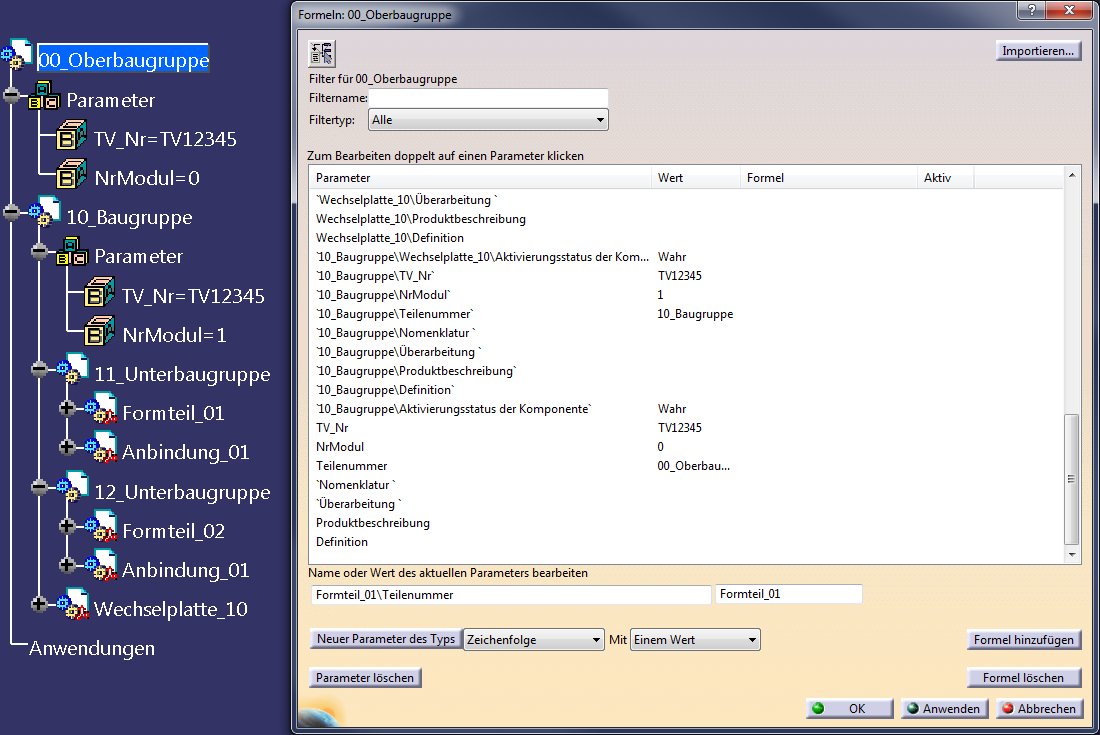Click the NrModul=0 parameter icon

pyautogui.click(x=71, y=175)
